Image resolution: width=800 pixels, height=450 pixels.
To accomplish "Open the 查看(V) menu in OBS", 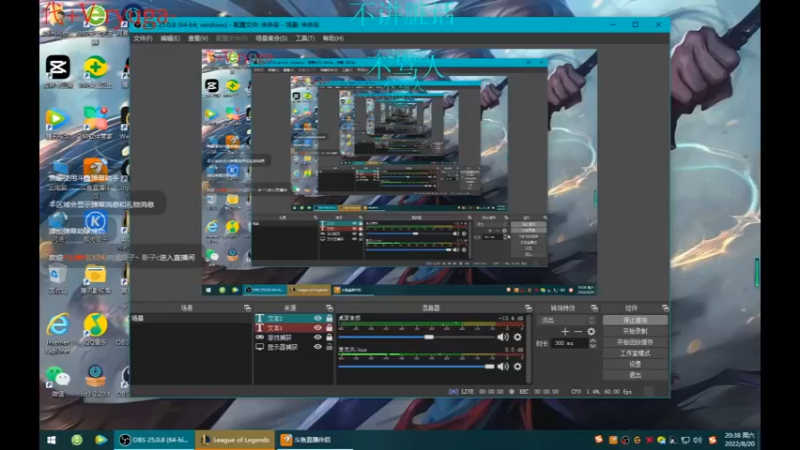I will [198, 38].
